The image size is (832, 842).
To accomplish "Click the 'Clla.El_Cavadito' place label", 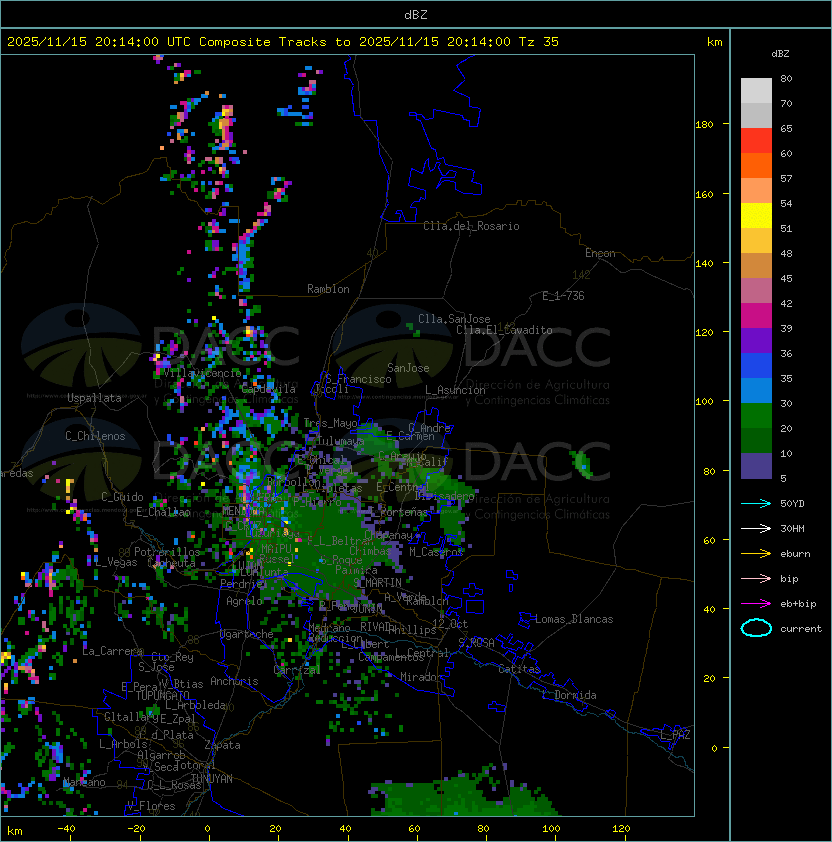I will (504, 330).
